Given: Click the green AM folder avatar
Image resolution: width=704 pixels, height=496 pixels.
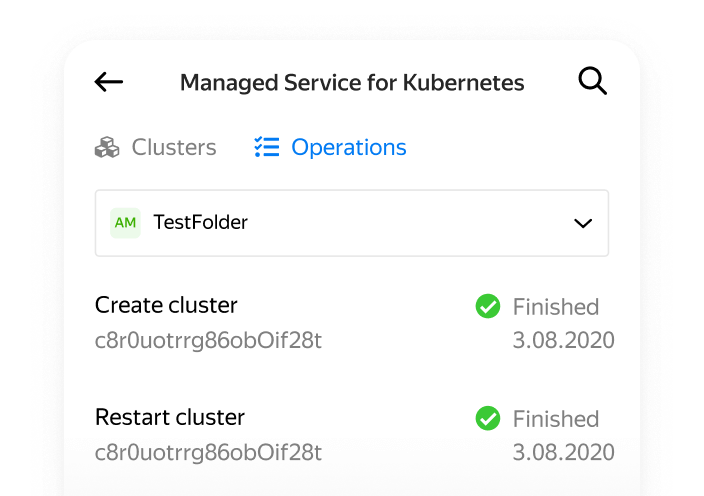Looking at the screenshot, I should click(125, 223).
